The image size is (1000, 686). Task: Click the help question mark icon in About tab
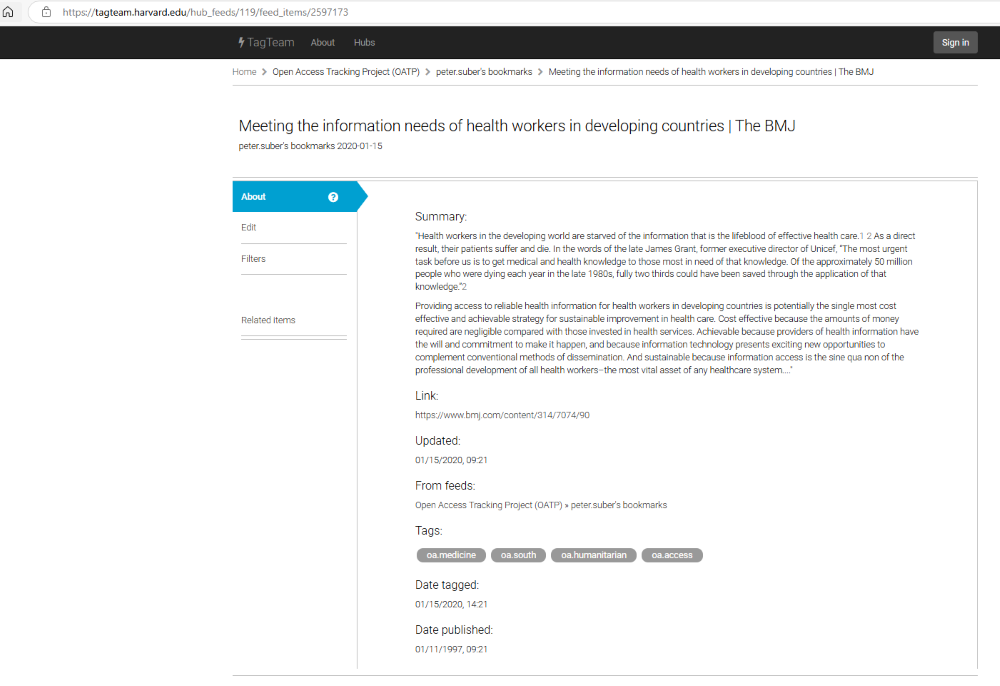[333, 197]
